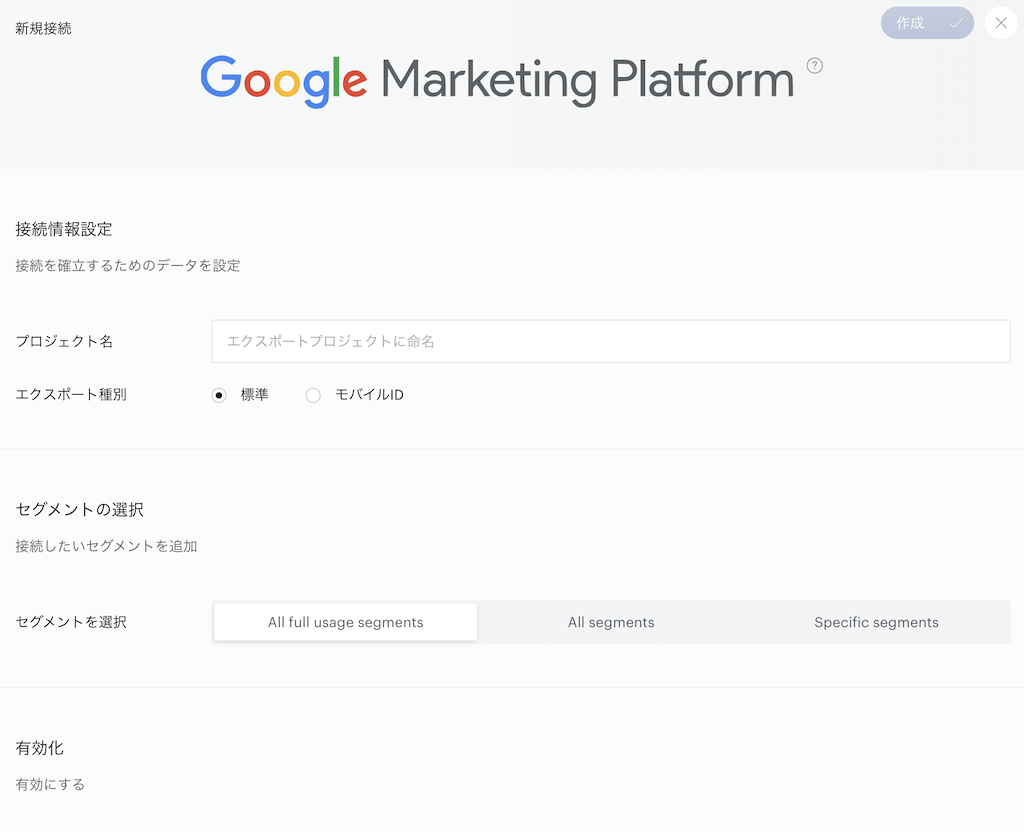Click the 標準 option label text
This screenshot has height=832, width=1024.
[255, 394]
